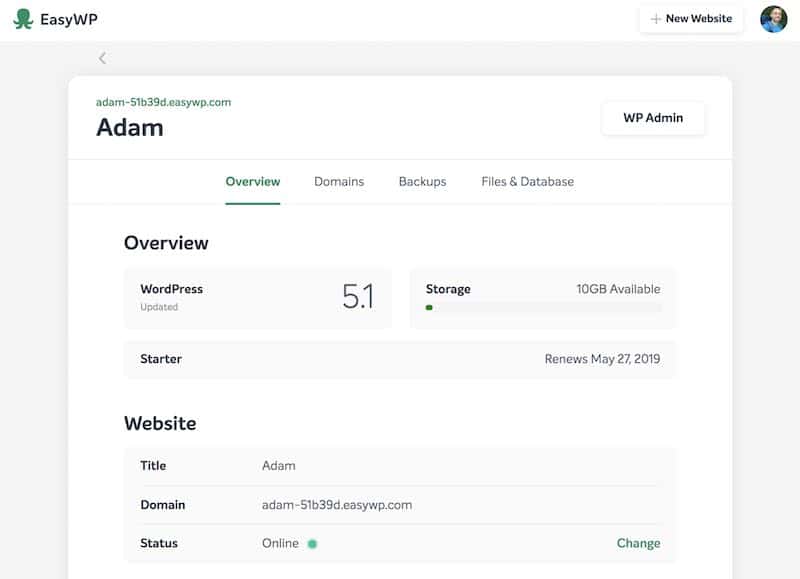800x579 pixels.
Task: Click the 'Website' section heading
Action: (x=160, y=423)
